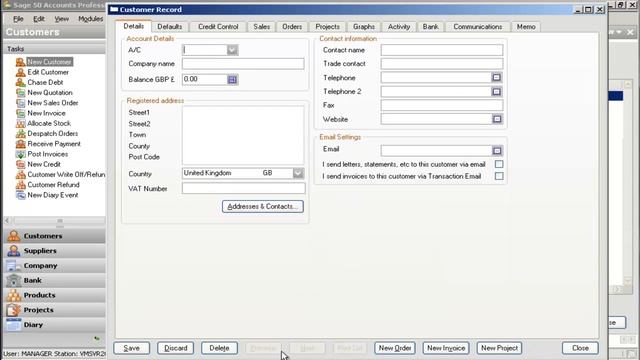
Task: Click the New Customer task icon
Action: tap(20, 62)
